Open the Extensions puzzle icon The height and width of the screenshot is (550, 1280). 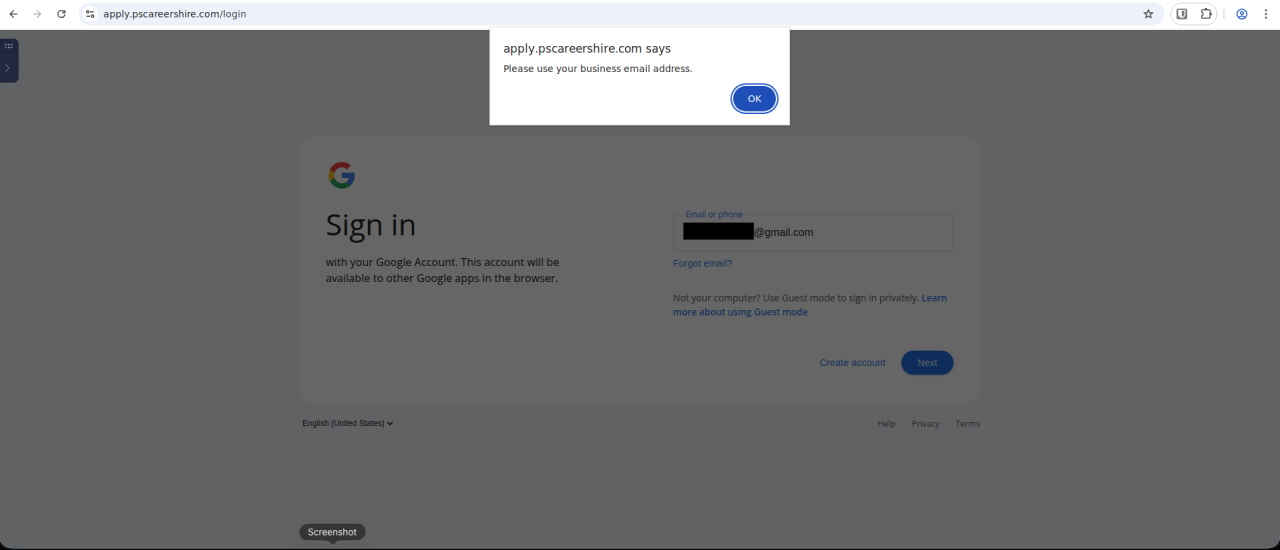click(x=1206, y=14)
